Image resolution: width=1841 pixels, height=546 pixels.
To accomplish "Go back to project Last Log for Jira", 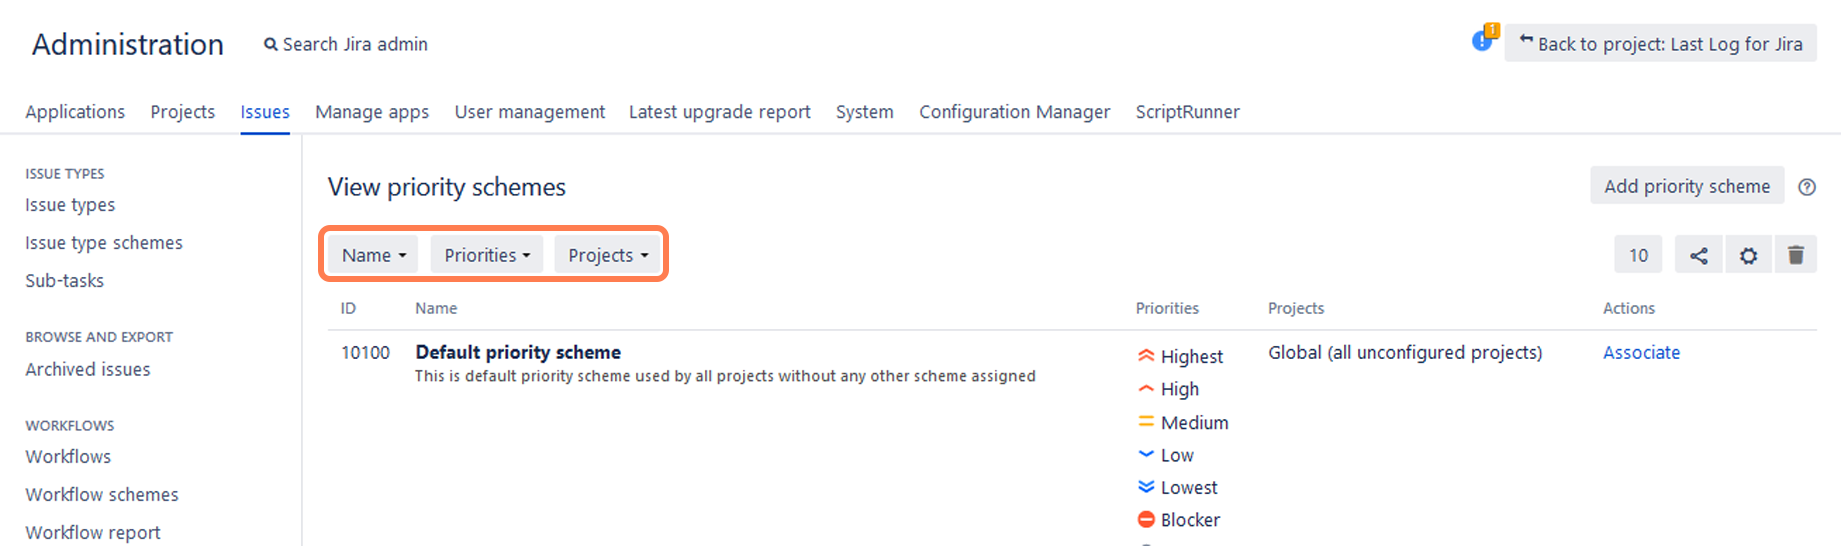I will [x=1660, y=44].
